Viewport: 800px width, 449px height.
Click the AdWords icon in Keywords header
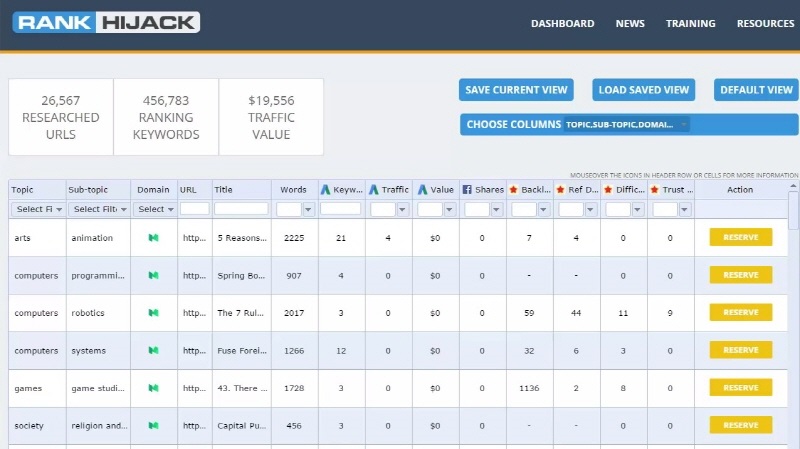[325, 190]
